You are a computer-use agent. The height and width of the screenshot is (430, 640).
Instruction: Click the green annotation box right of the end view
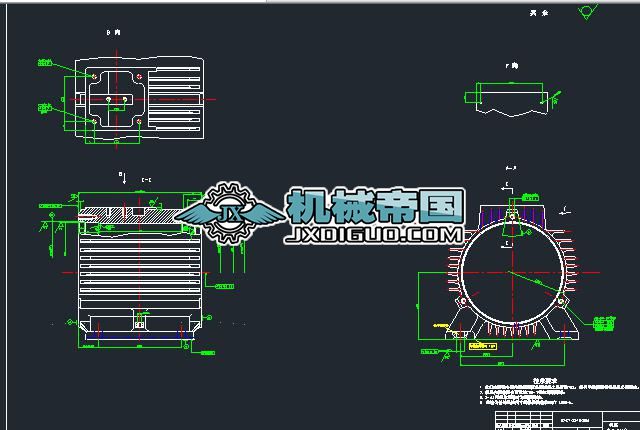point(604,324)
